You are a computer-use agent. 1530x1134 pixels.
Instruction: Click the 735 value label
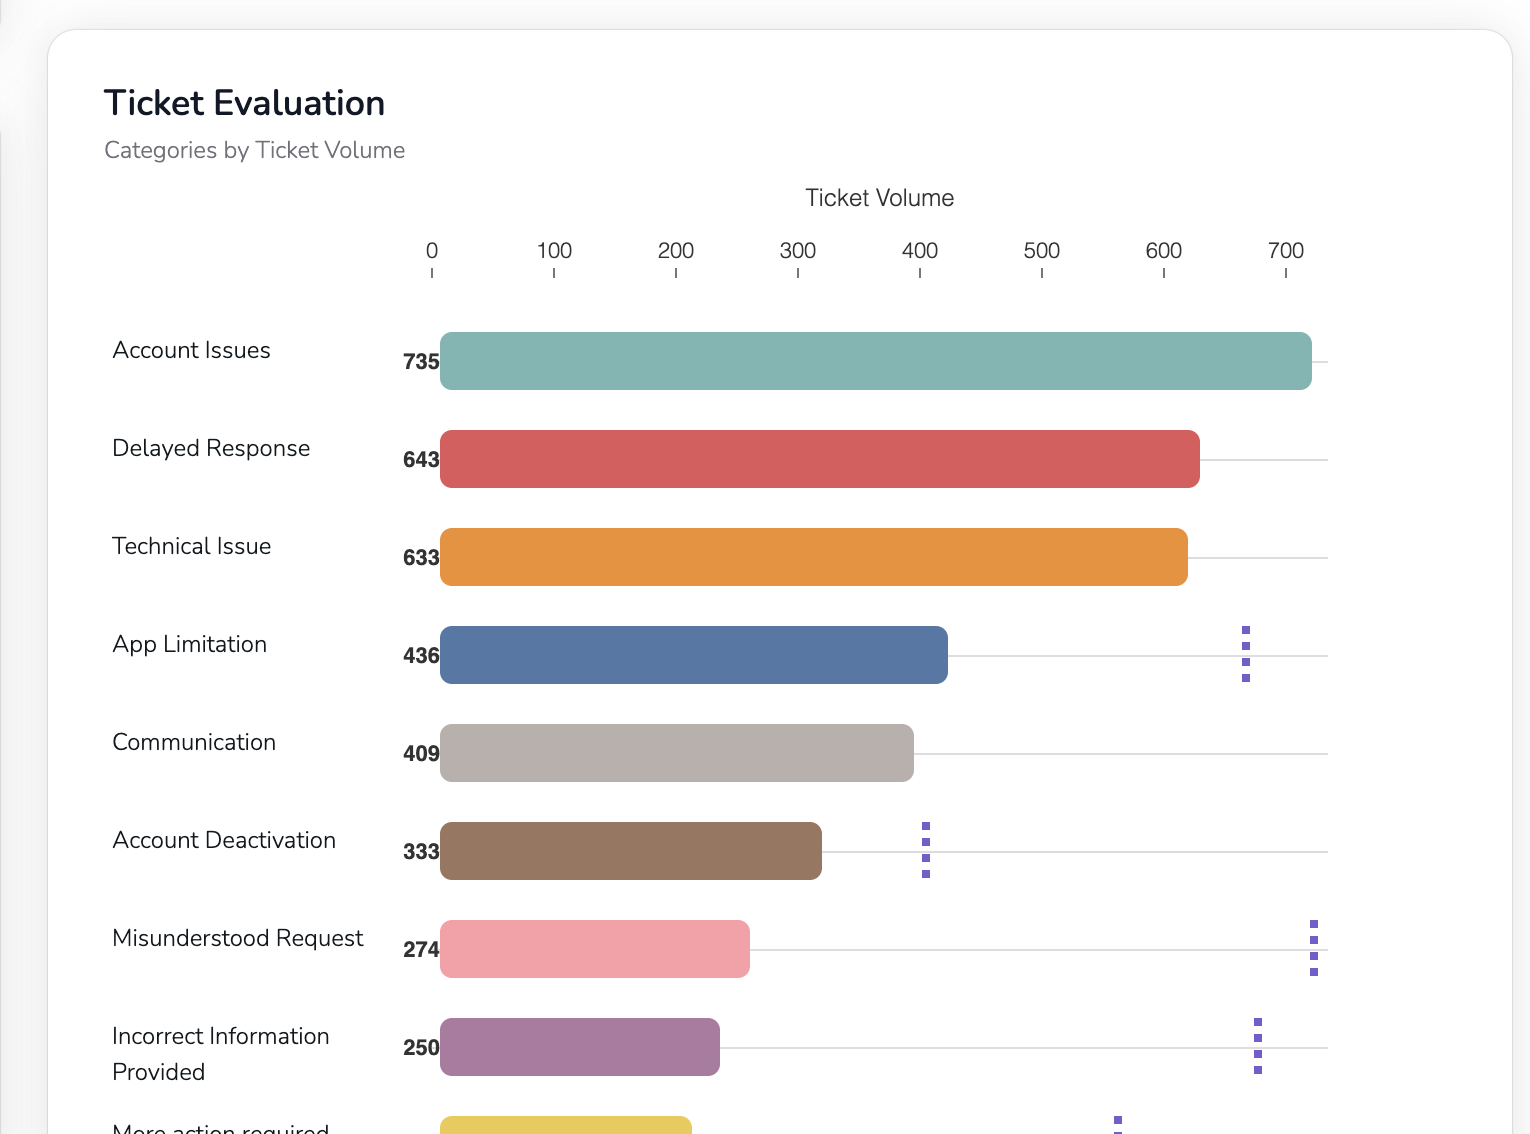click(421, 362)
